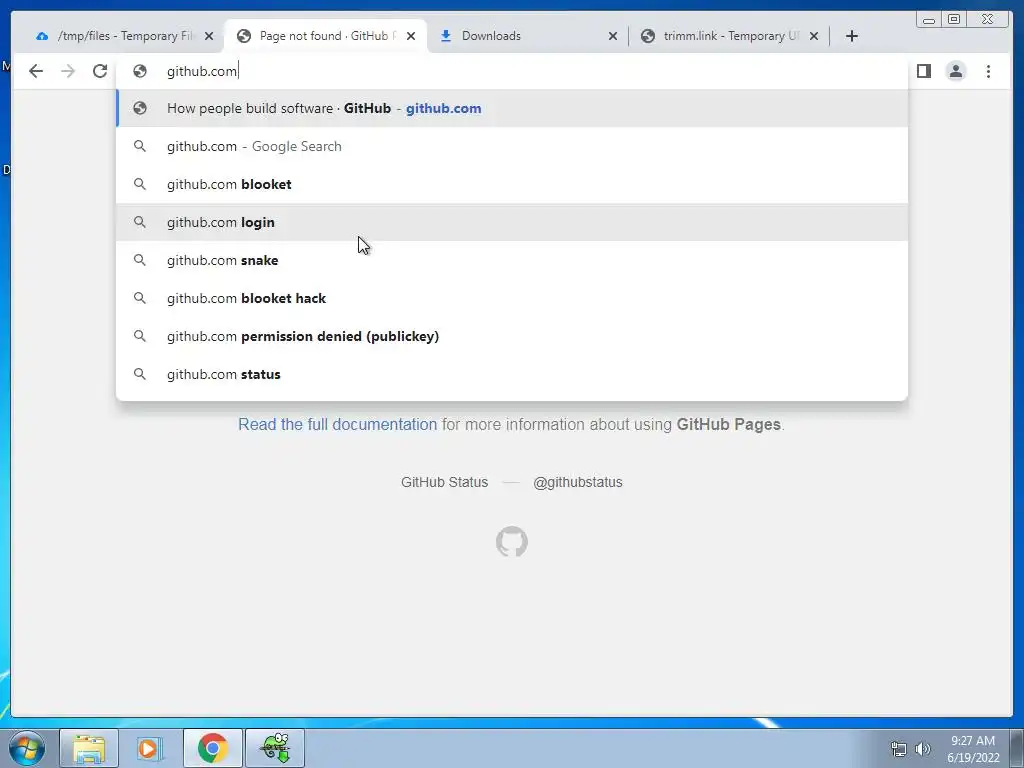Switch to the trimm.link Temporary Upload tab
This screenshot has width=1024, height=768.
[x=728, y=36]
